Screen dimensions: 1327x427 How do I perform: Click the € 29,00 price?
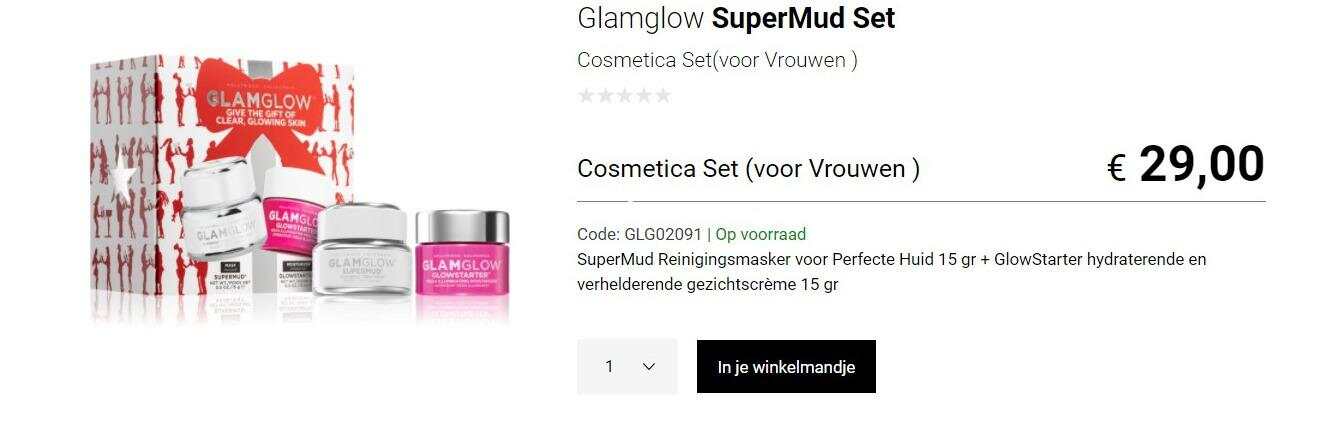coord(1186,165)
